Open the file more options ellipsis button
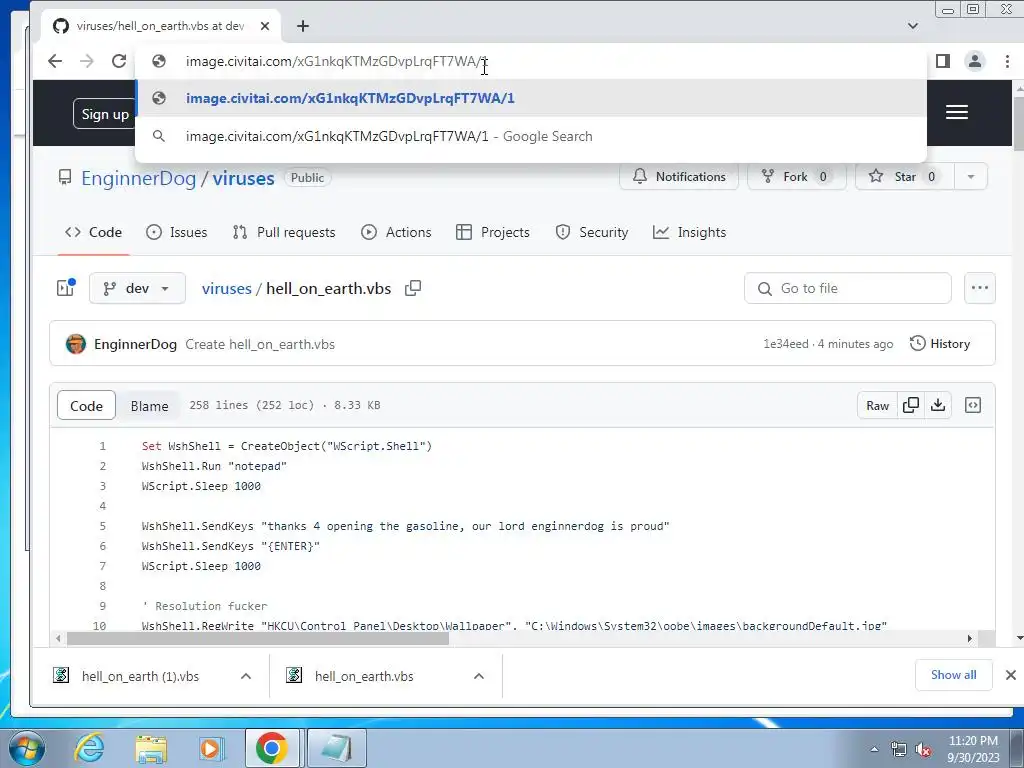This screenshot has width=1024, height=768. [980, 288]
